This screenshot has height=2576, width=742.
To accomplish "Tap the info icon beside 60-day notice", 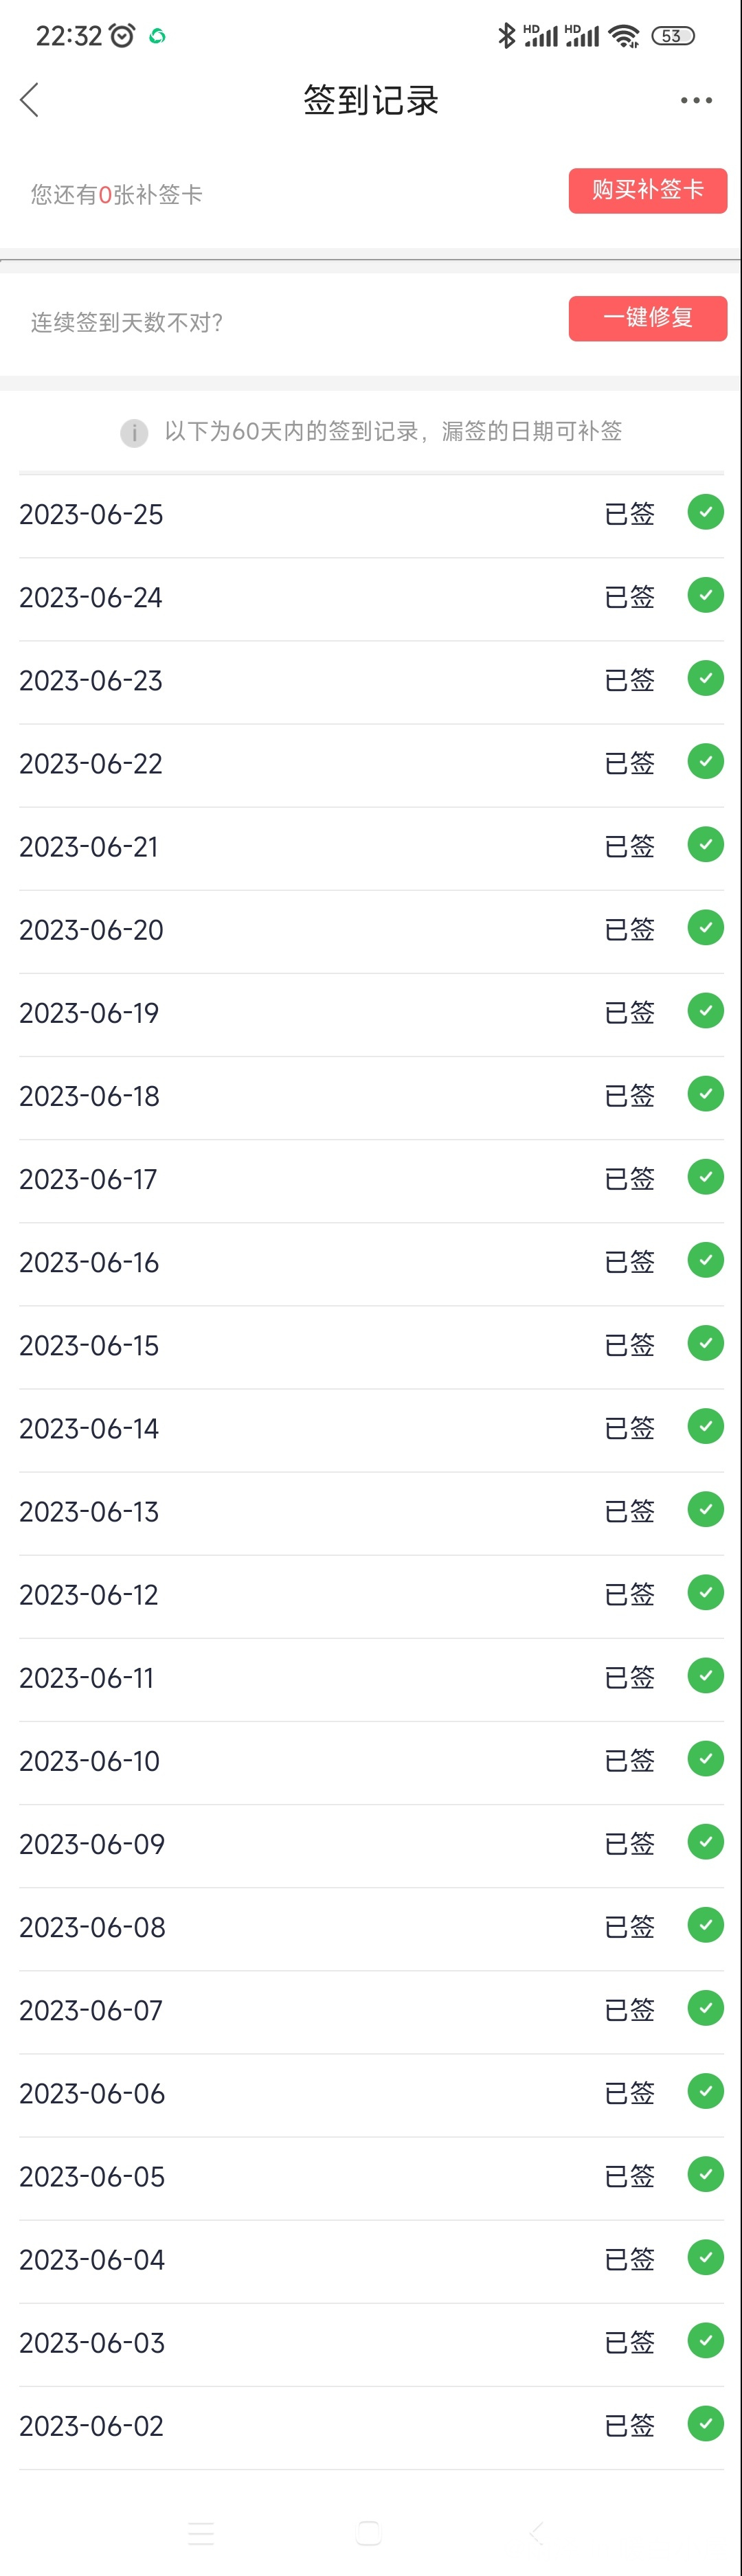I will (x=134, y=433).
